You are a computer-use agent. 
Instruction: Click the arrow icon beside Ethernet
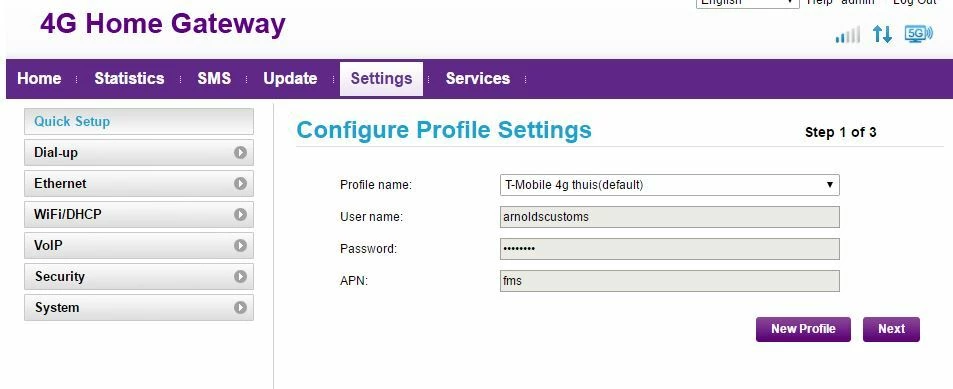[240, 184]
